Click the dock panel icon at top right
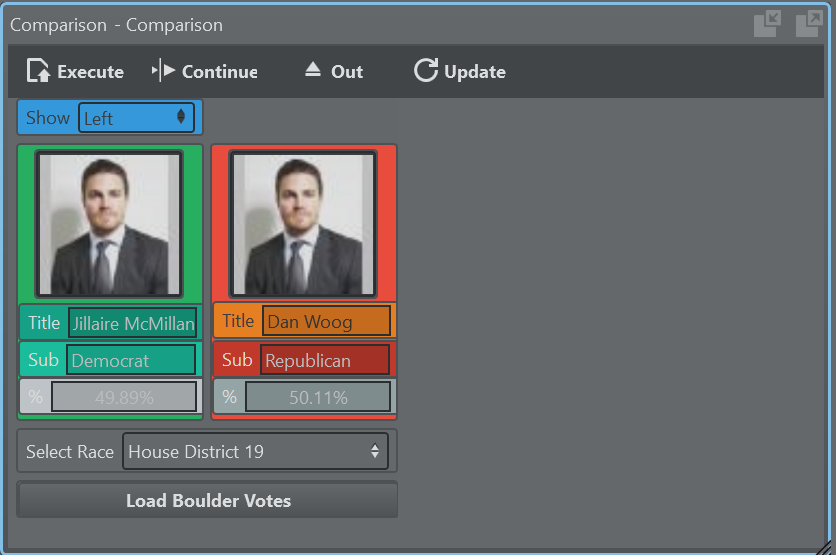Image resolution: width=836 pixels, height=555 pixels. click(x=767, y=25)
